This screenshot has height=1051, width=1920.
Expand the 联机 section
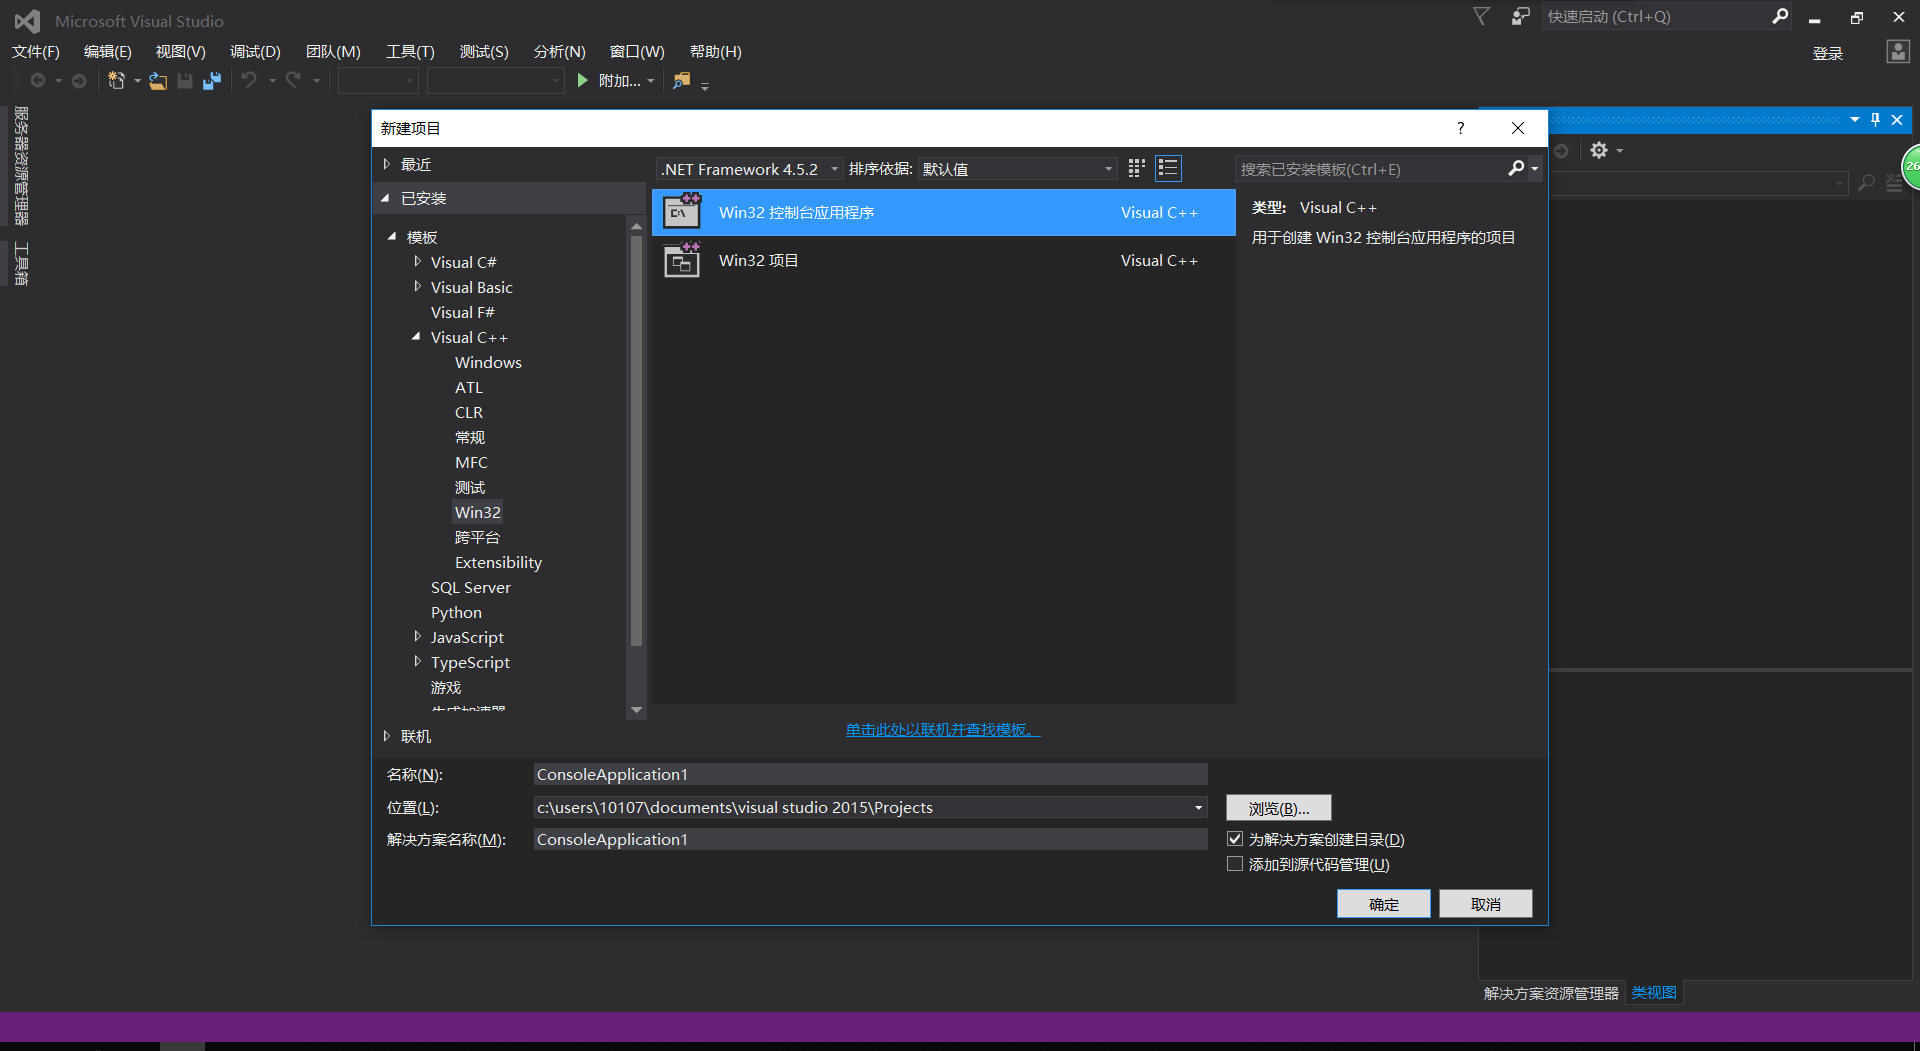(x=387, y=736)
